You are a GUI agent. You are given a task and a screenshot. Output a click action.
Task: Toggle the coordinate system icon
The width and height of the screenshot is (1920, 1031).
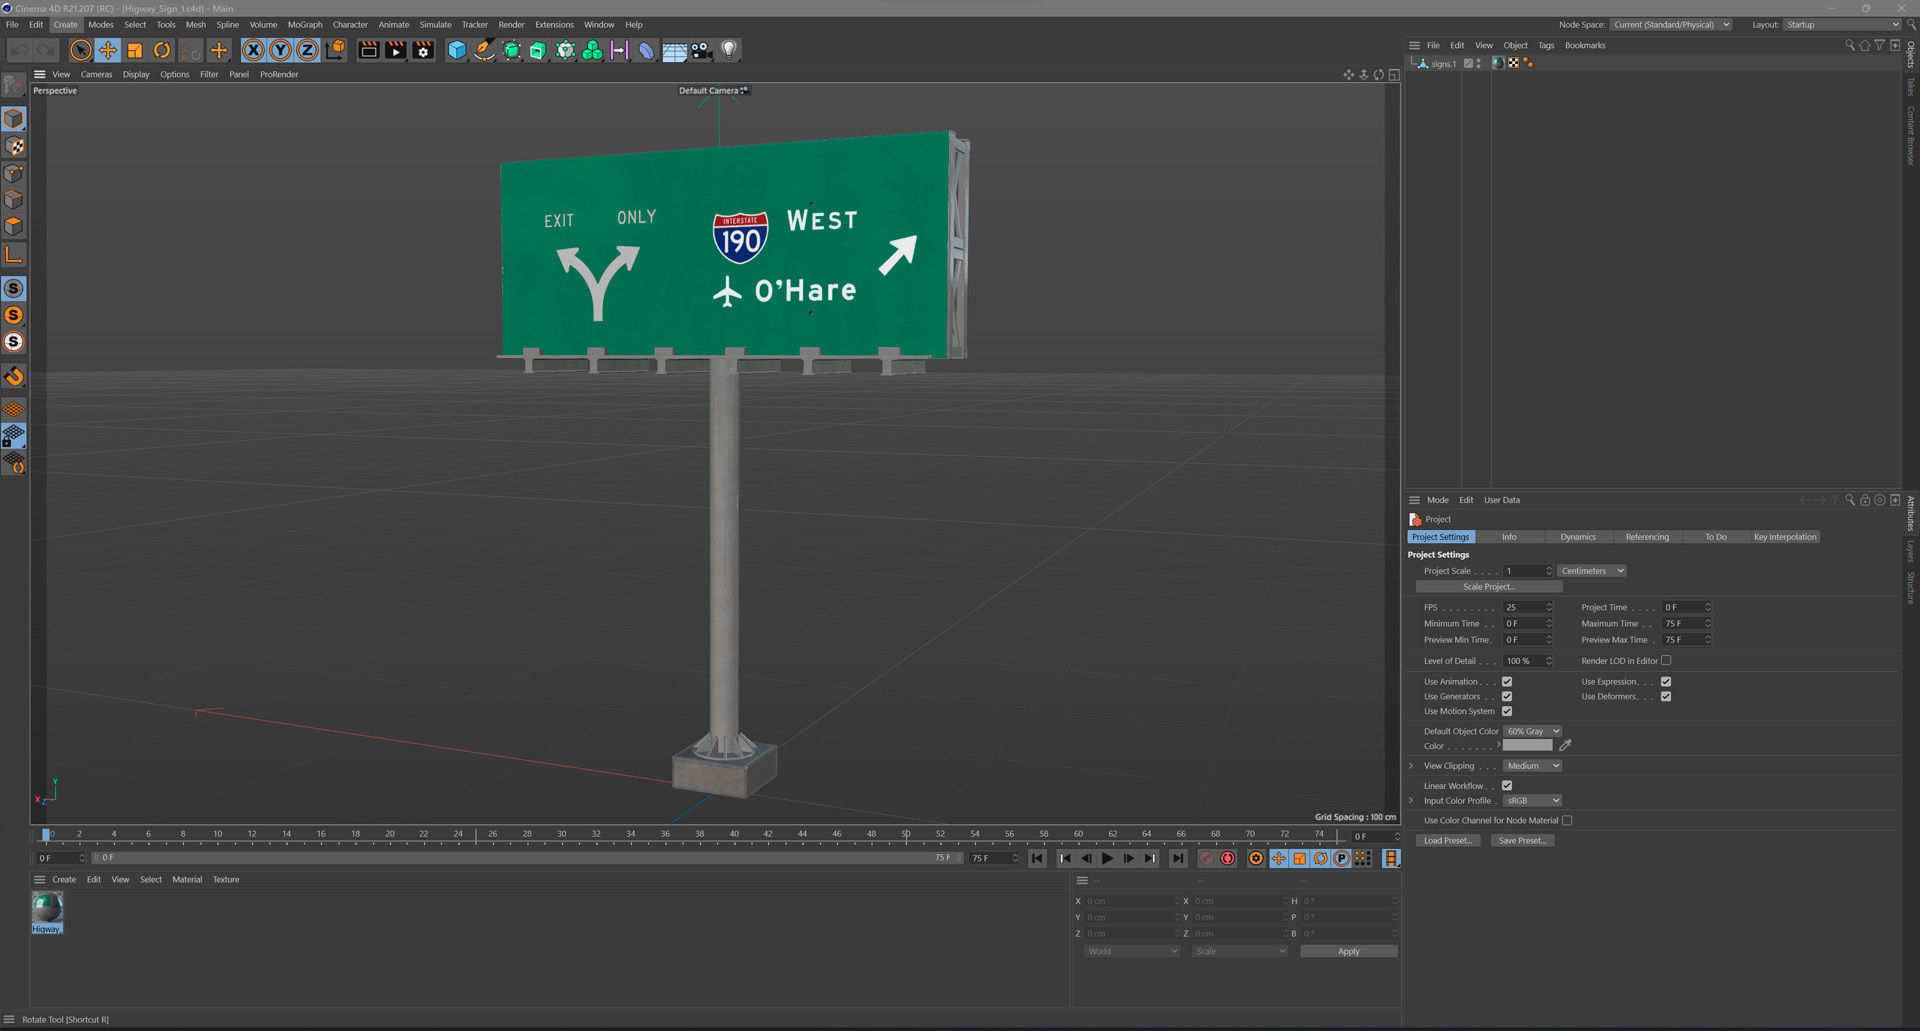(335, 50)
